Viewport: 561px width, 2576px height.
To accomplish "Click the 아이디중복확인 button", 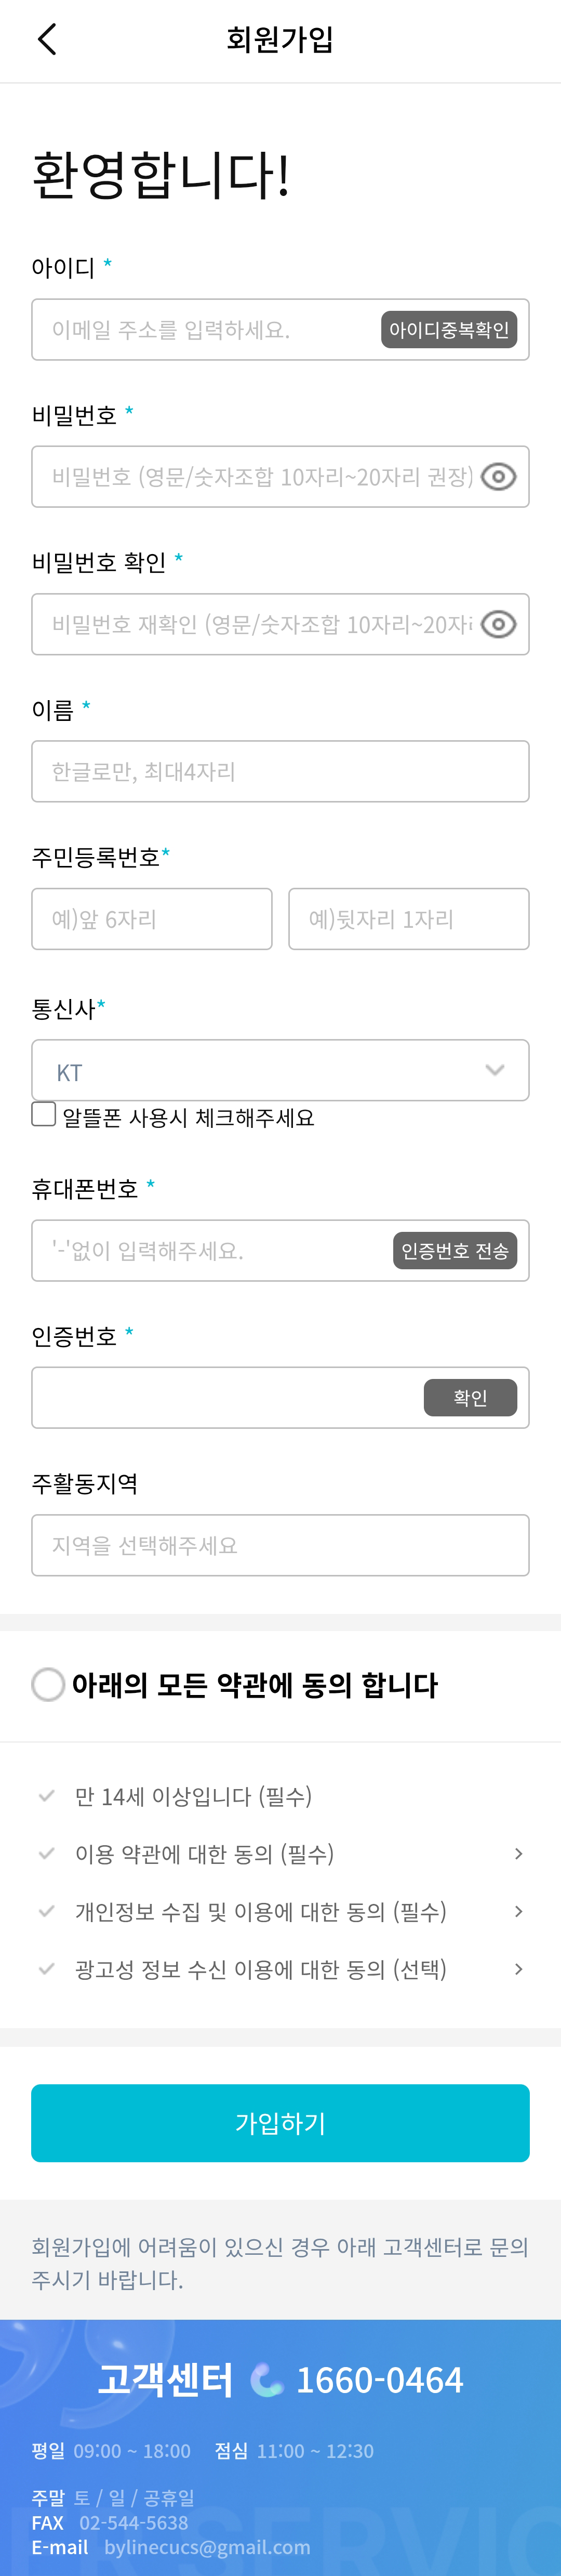I will (449, 330).
